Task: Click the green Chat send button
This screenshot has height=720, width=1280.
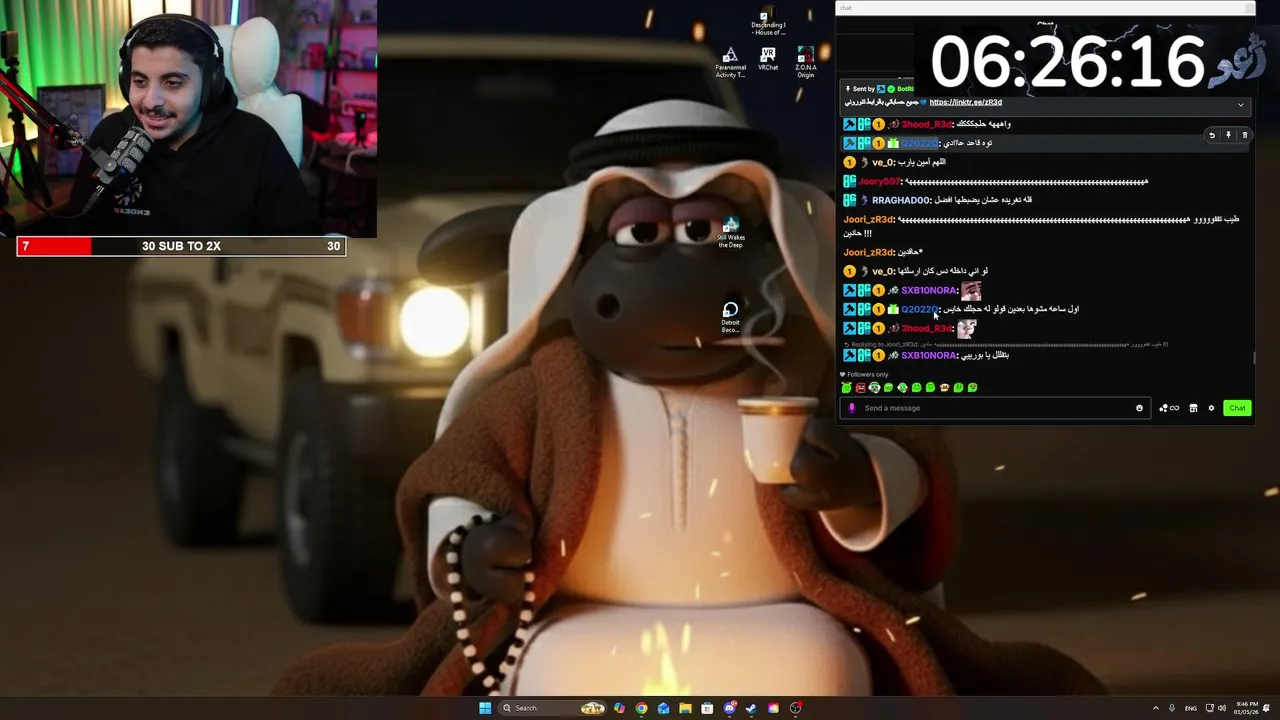Action: pos(1237,408)
